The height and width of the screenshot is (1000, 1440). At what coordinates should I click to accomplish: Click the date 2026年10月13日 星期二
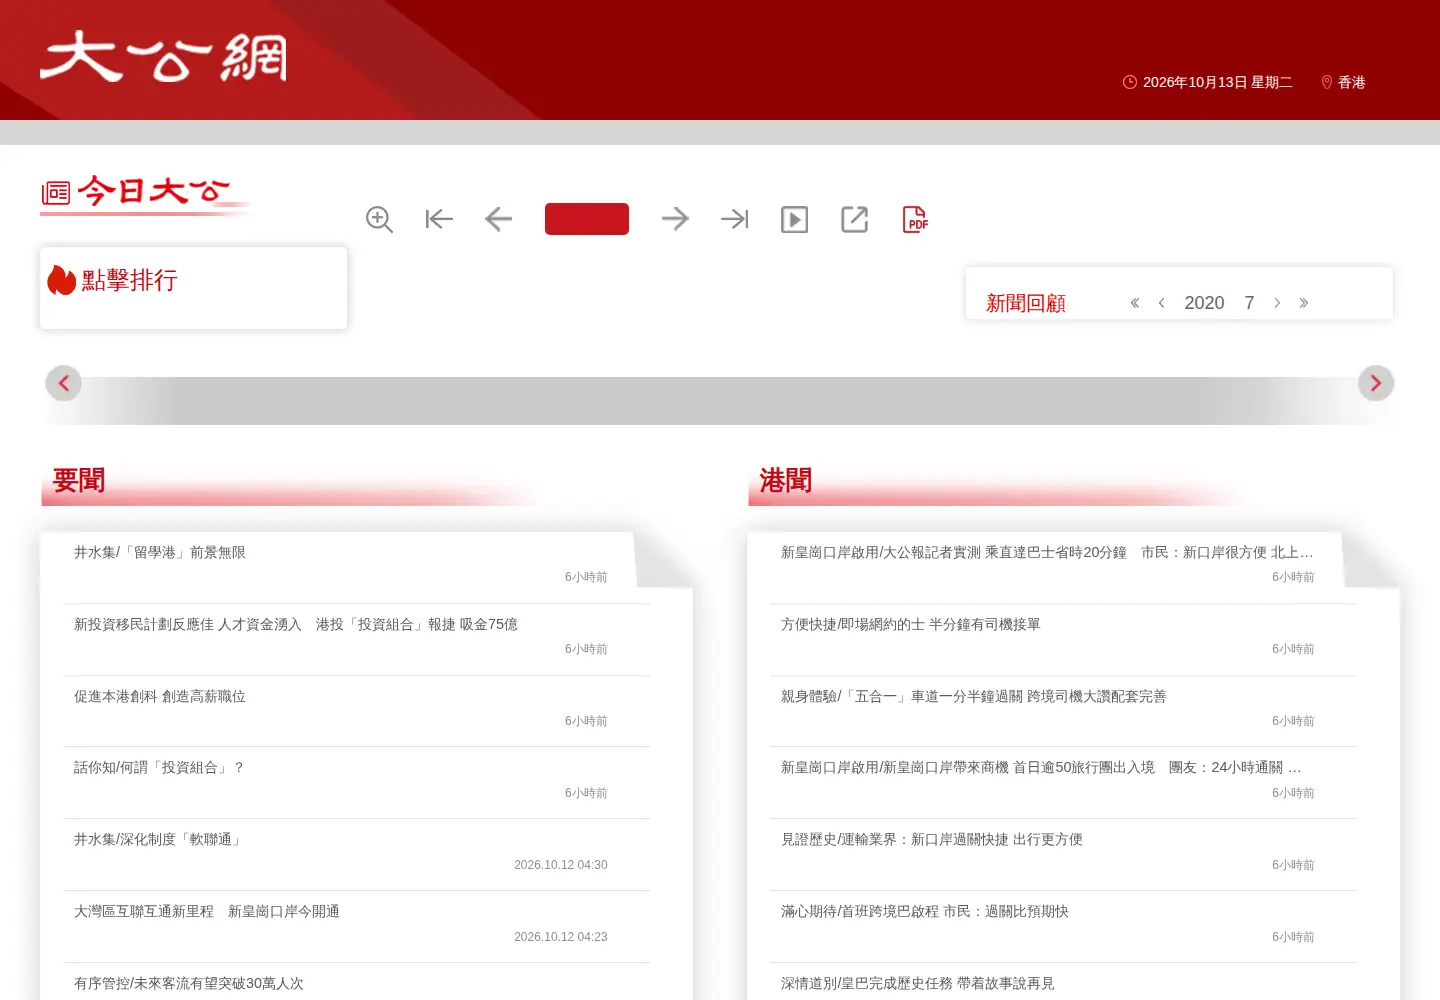click(x=1218, y=82)
